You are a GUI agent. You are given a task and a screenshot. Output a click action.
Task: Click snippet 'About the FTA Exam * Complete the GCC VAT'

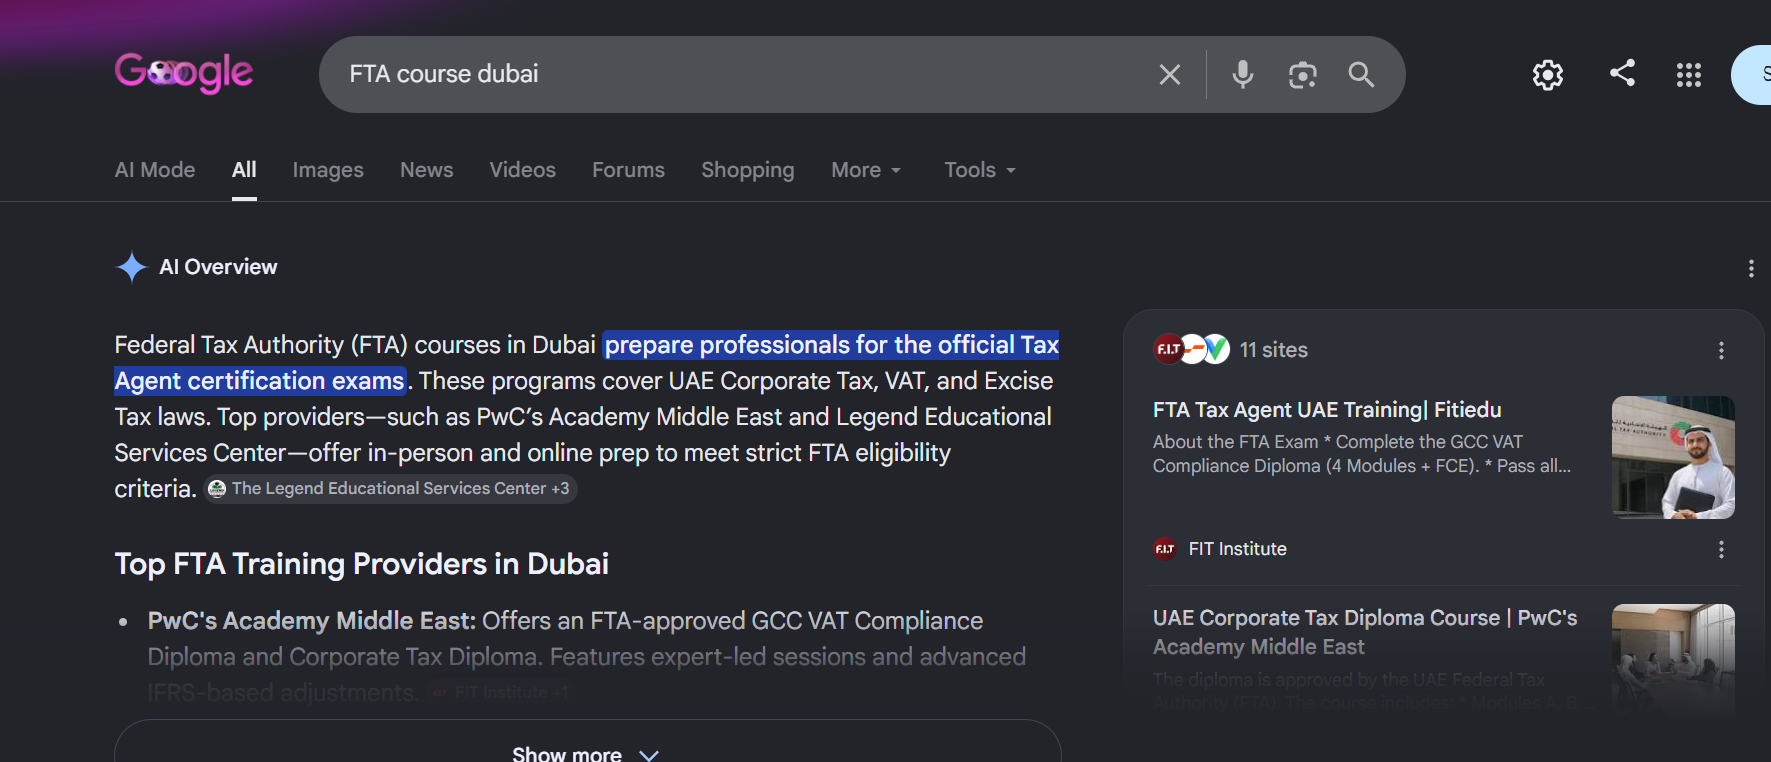click(1338, 442)
